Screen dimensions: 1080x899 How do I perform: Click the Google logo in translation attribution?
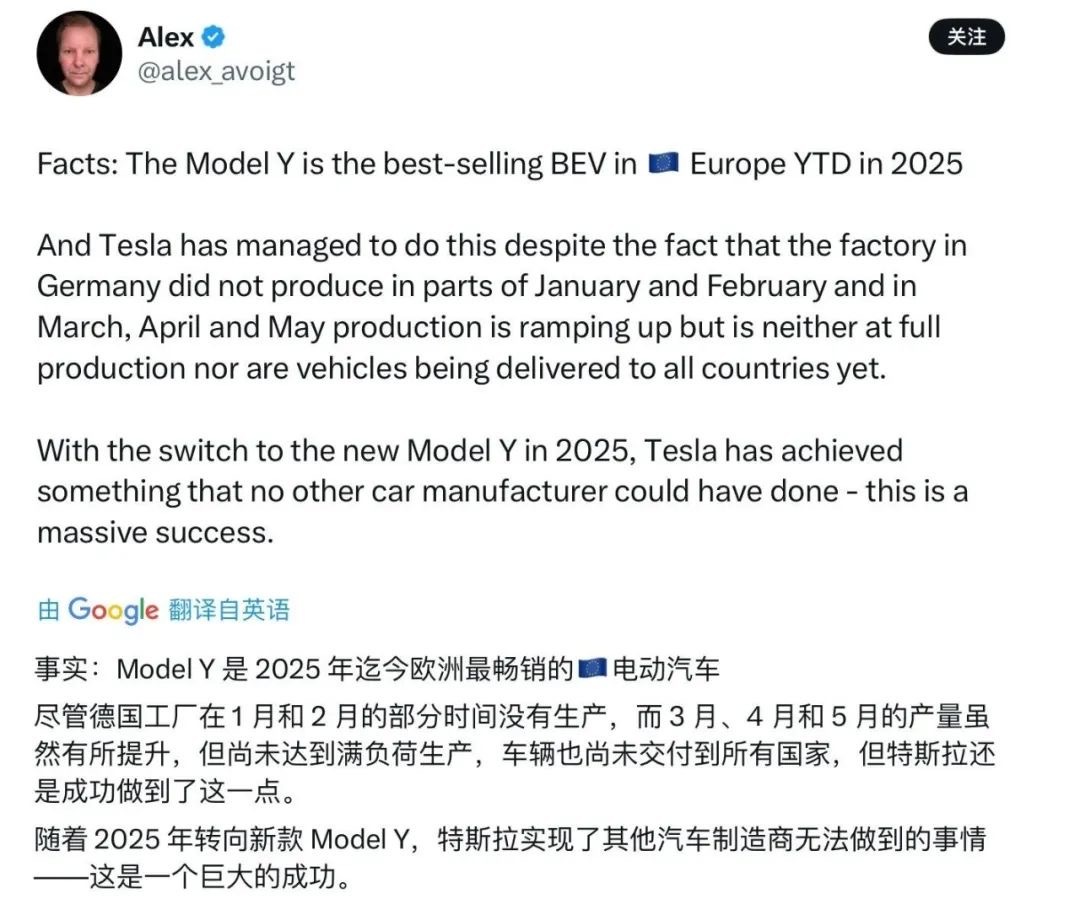pyautogui.click(x=114, y=610)
